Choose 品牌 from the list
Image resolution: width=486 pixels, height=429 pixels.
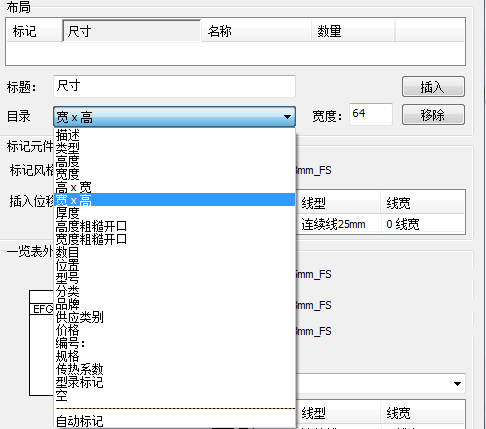(x=174, y=304)
